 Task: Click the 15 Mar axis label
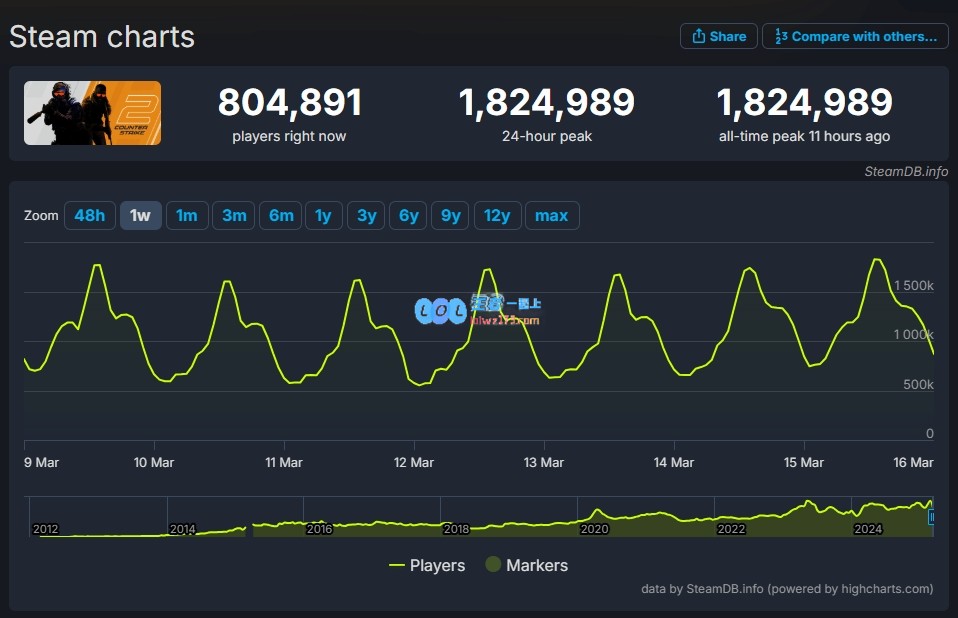[803, 462]
